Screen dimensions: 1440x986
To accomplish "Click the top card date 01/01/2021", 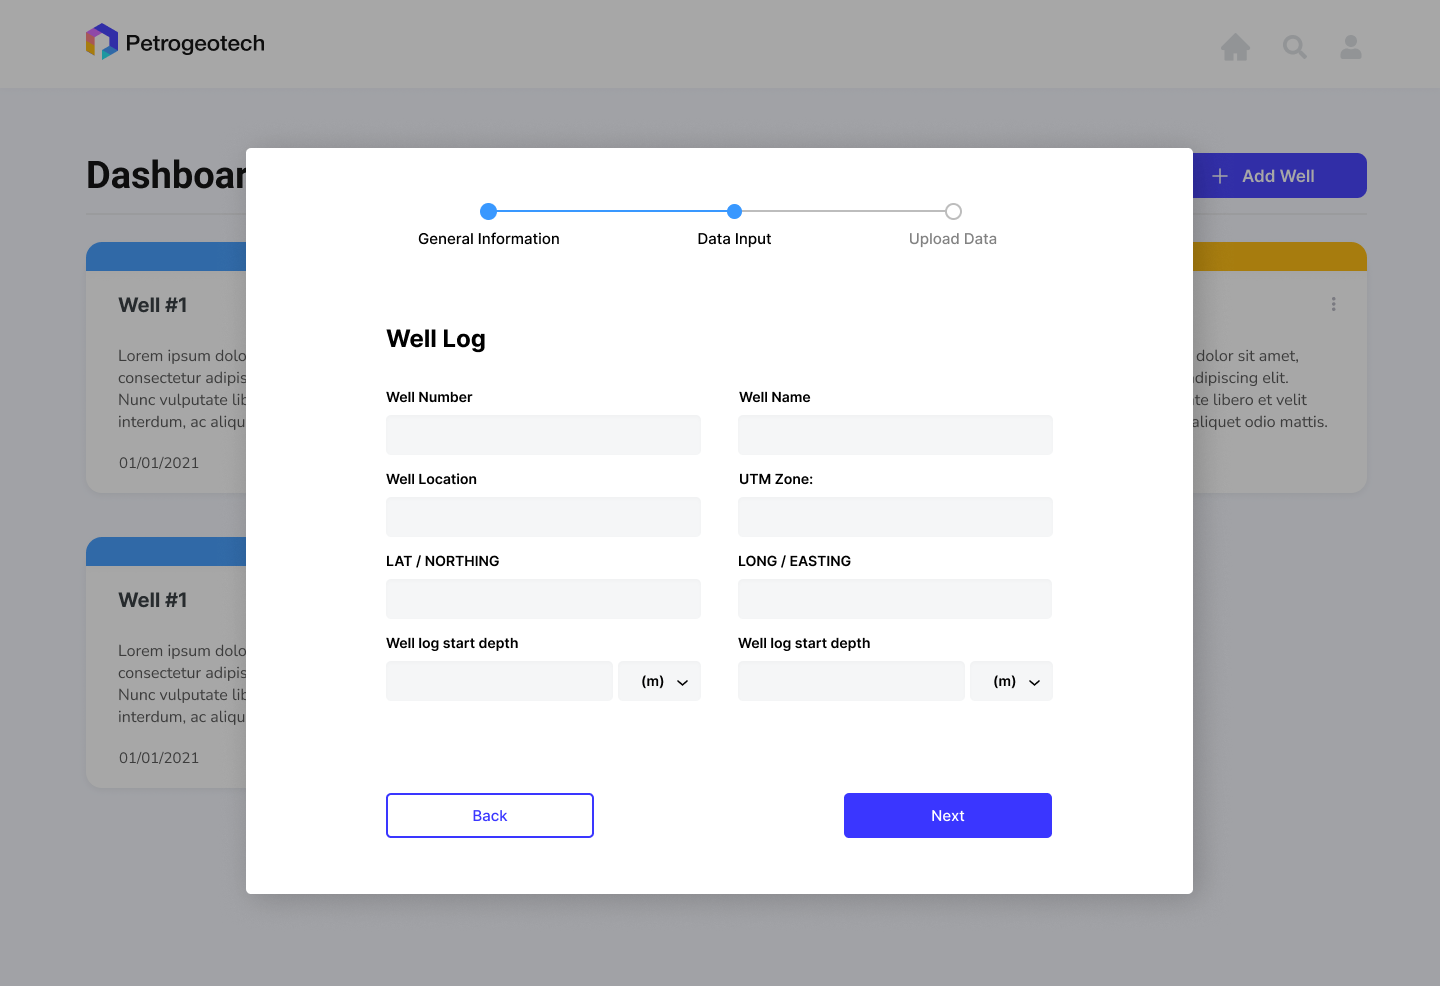I will pos(159,463).
